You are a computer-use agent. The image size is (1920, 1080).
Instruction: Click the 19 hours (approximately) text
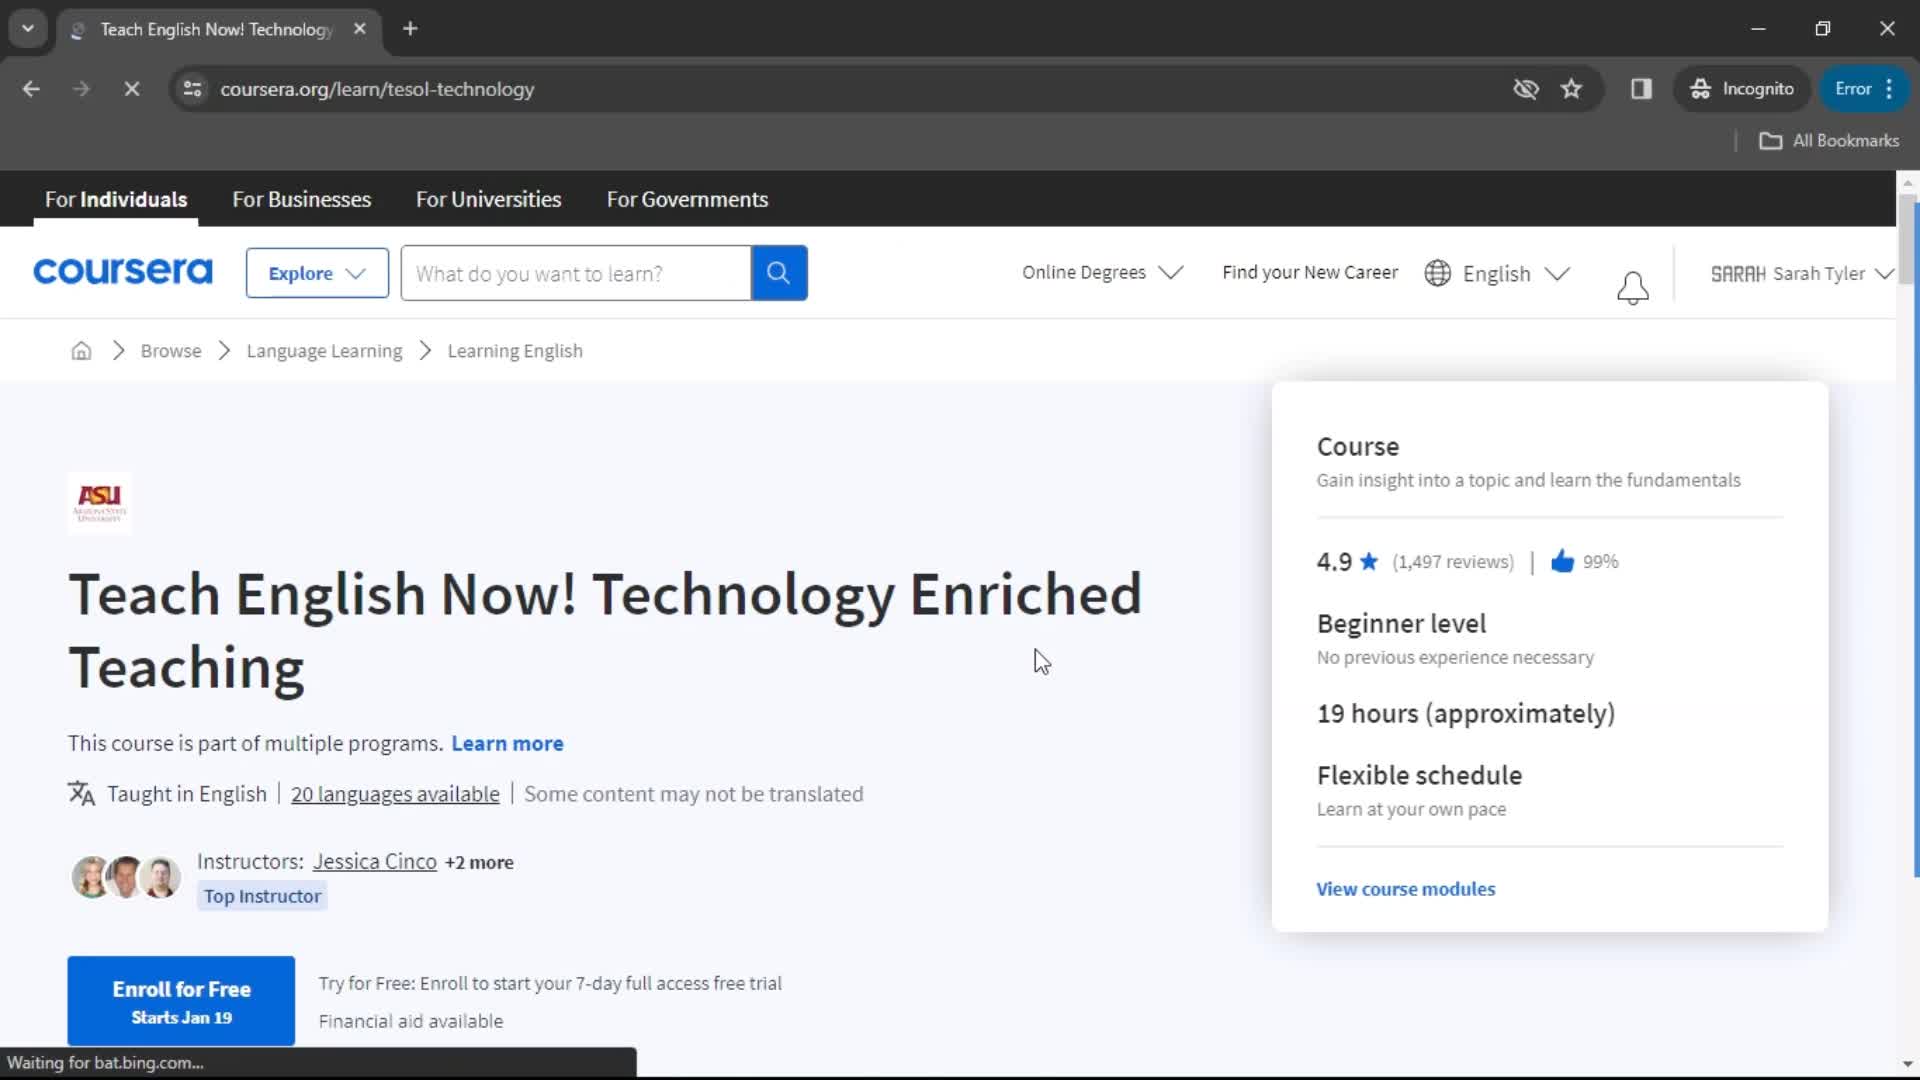1466,714
